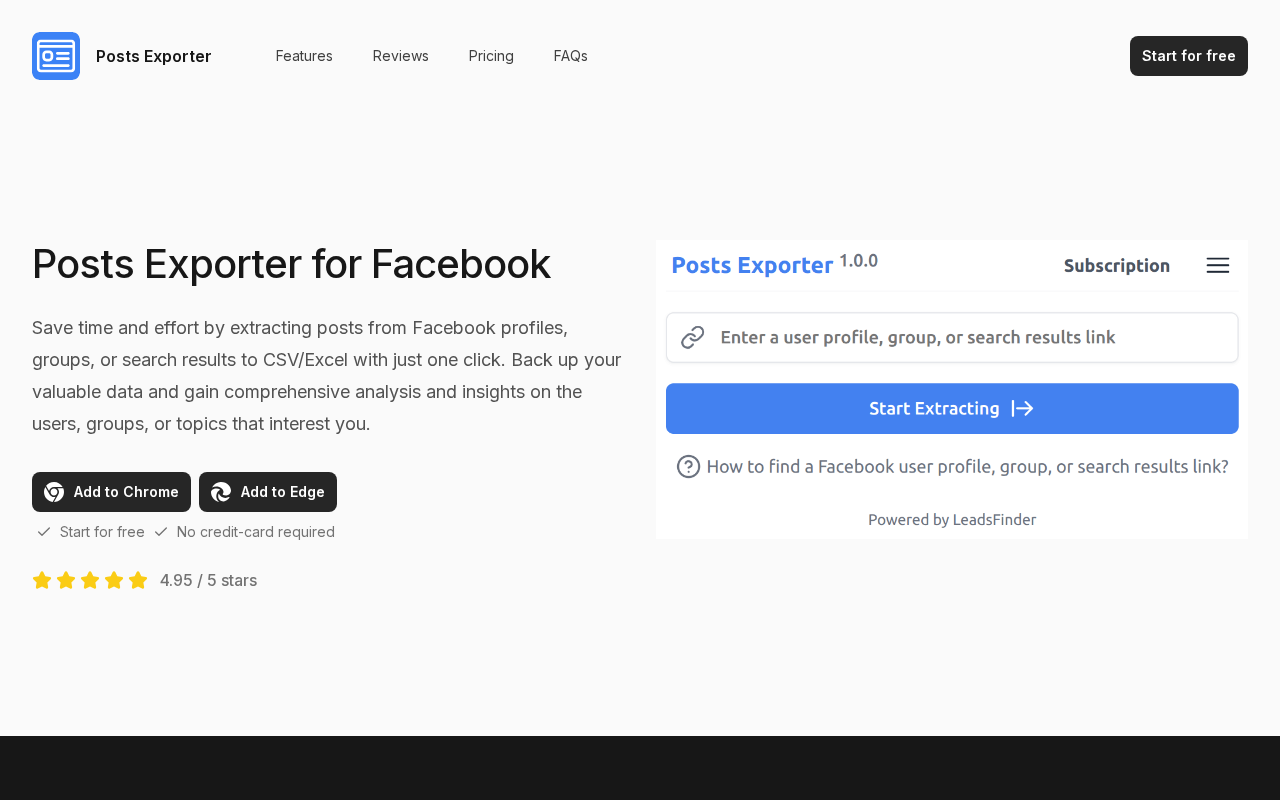Open the Subscription link in preview

pyautogui.click(x=1116, y=266)
